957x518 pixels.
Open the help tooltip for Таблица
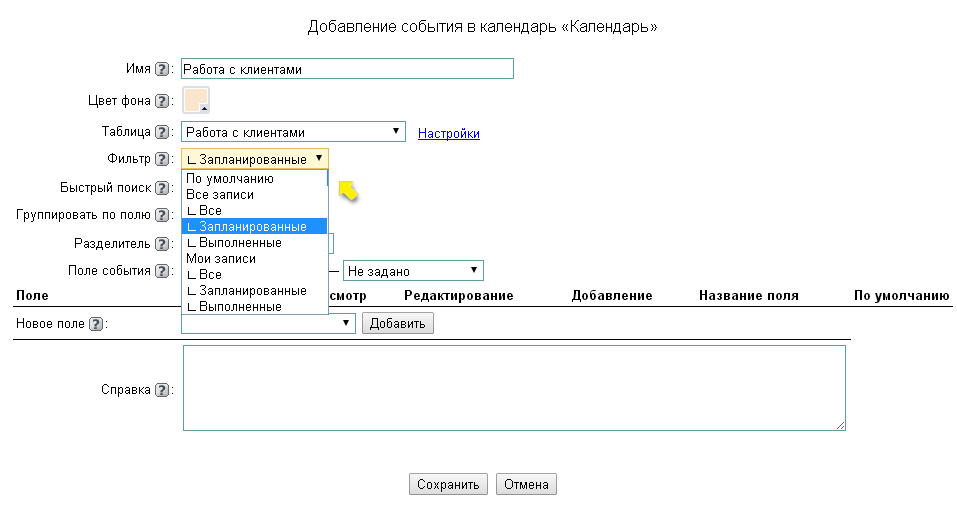click(x=163, y=132)
